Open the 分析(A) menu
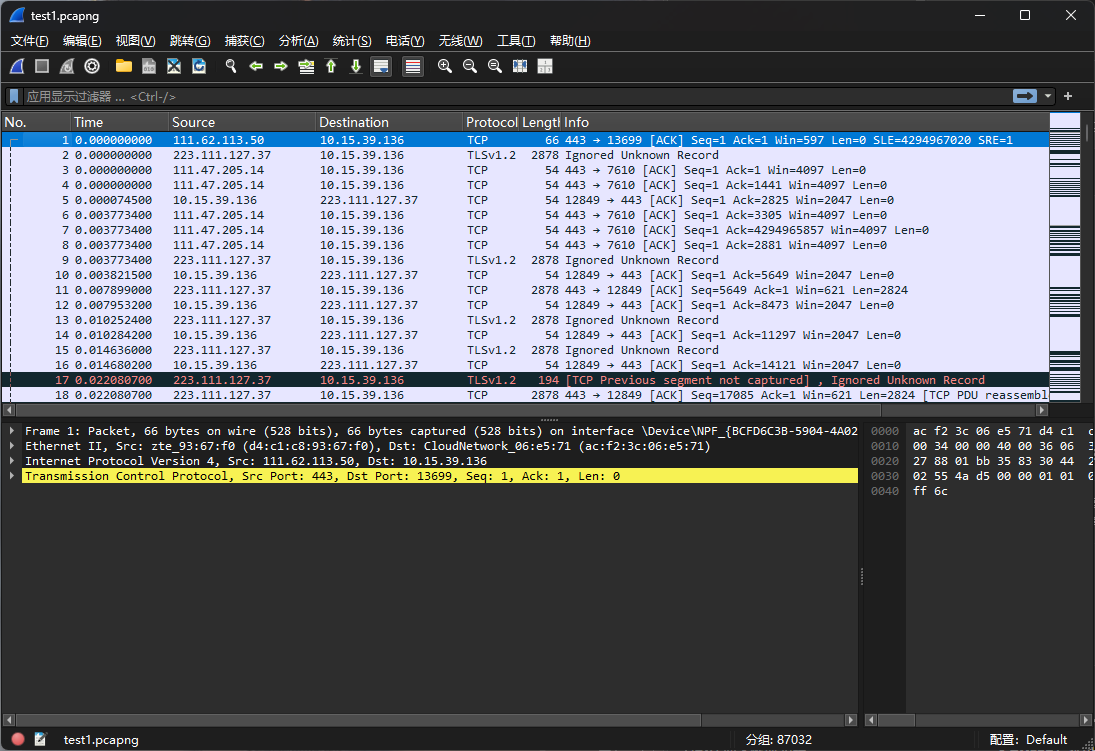Image resolution: width=1095 pixels, height=751 pixels. (x=298, y=41)
